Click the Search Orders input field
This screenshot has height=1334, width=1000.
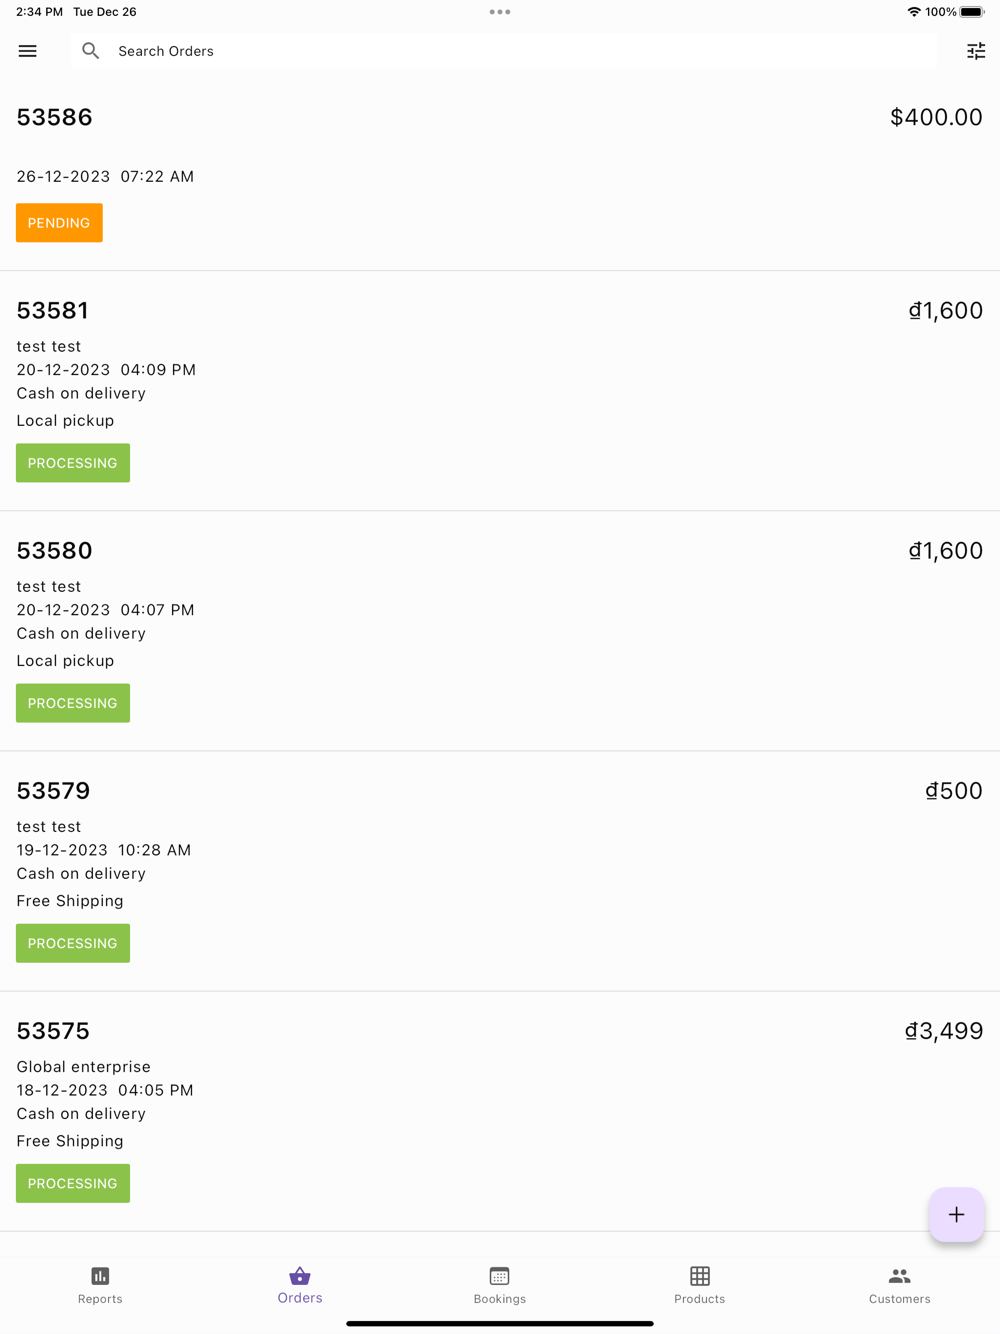pos(500,51)
